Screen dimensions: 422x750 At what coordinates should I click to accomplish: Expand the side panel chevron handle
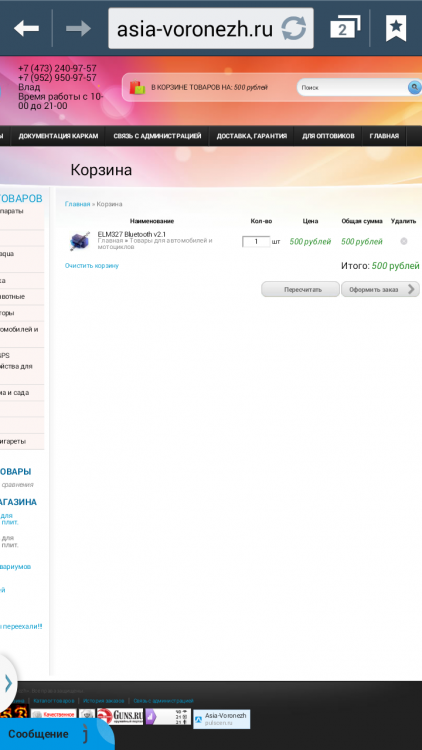click(8, 684)
